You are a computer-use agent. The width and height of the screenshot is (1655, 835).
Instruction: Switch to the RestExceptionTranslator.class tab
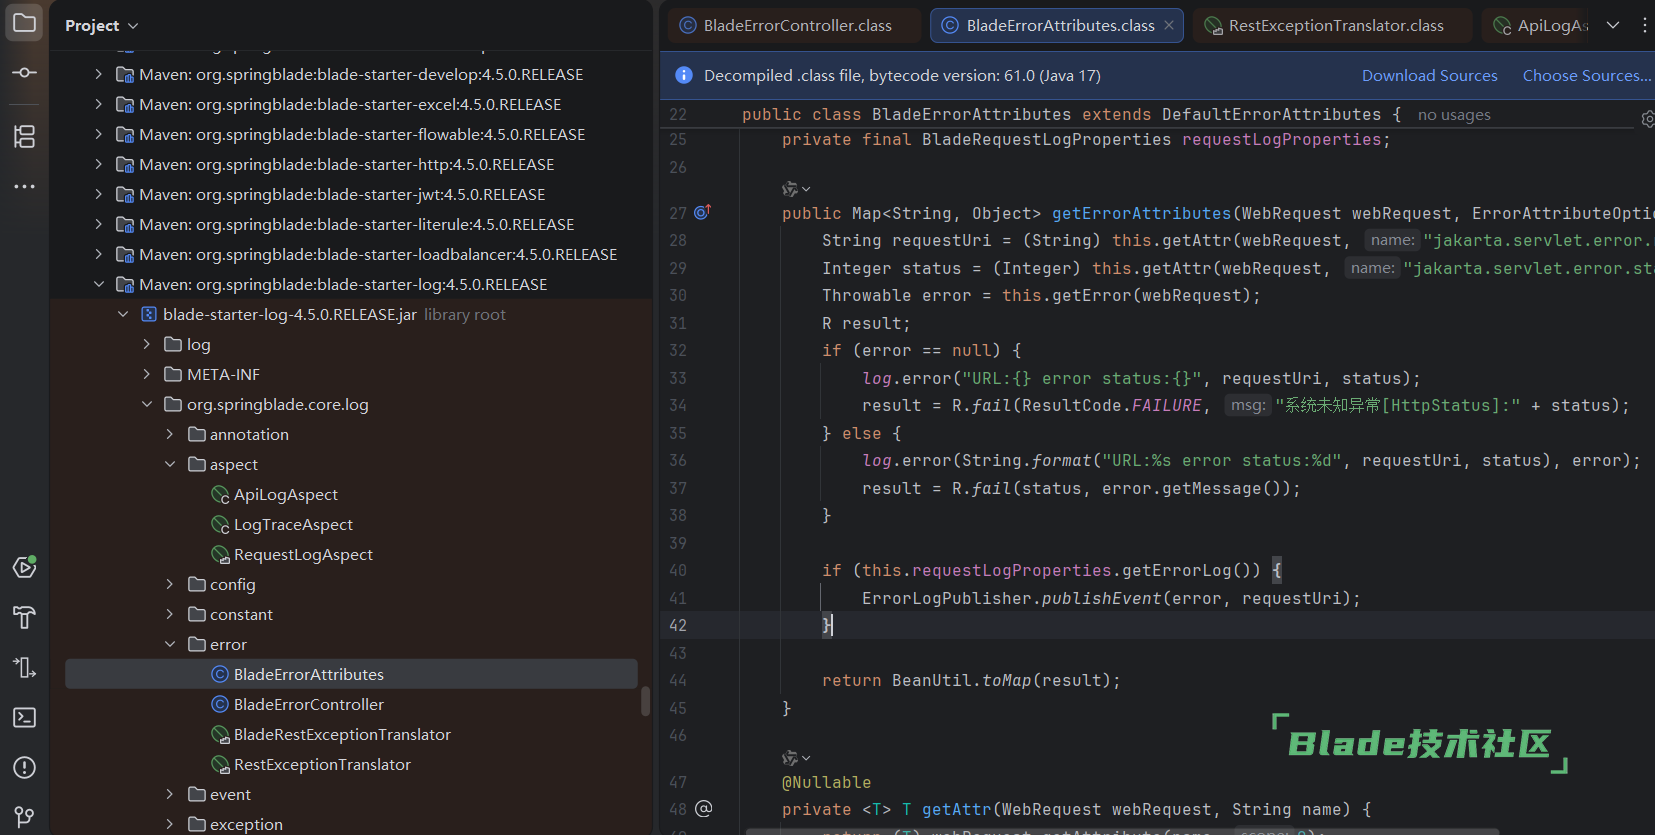click(x=1334, y=26)
